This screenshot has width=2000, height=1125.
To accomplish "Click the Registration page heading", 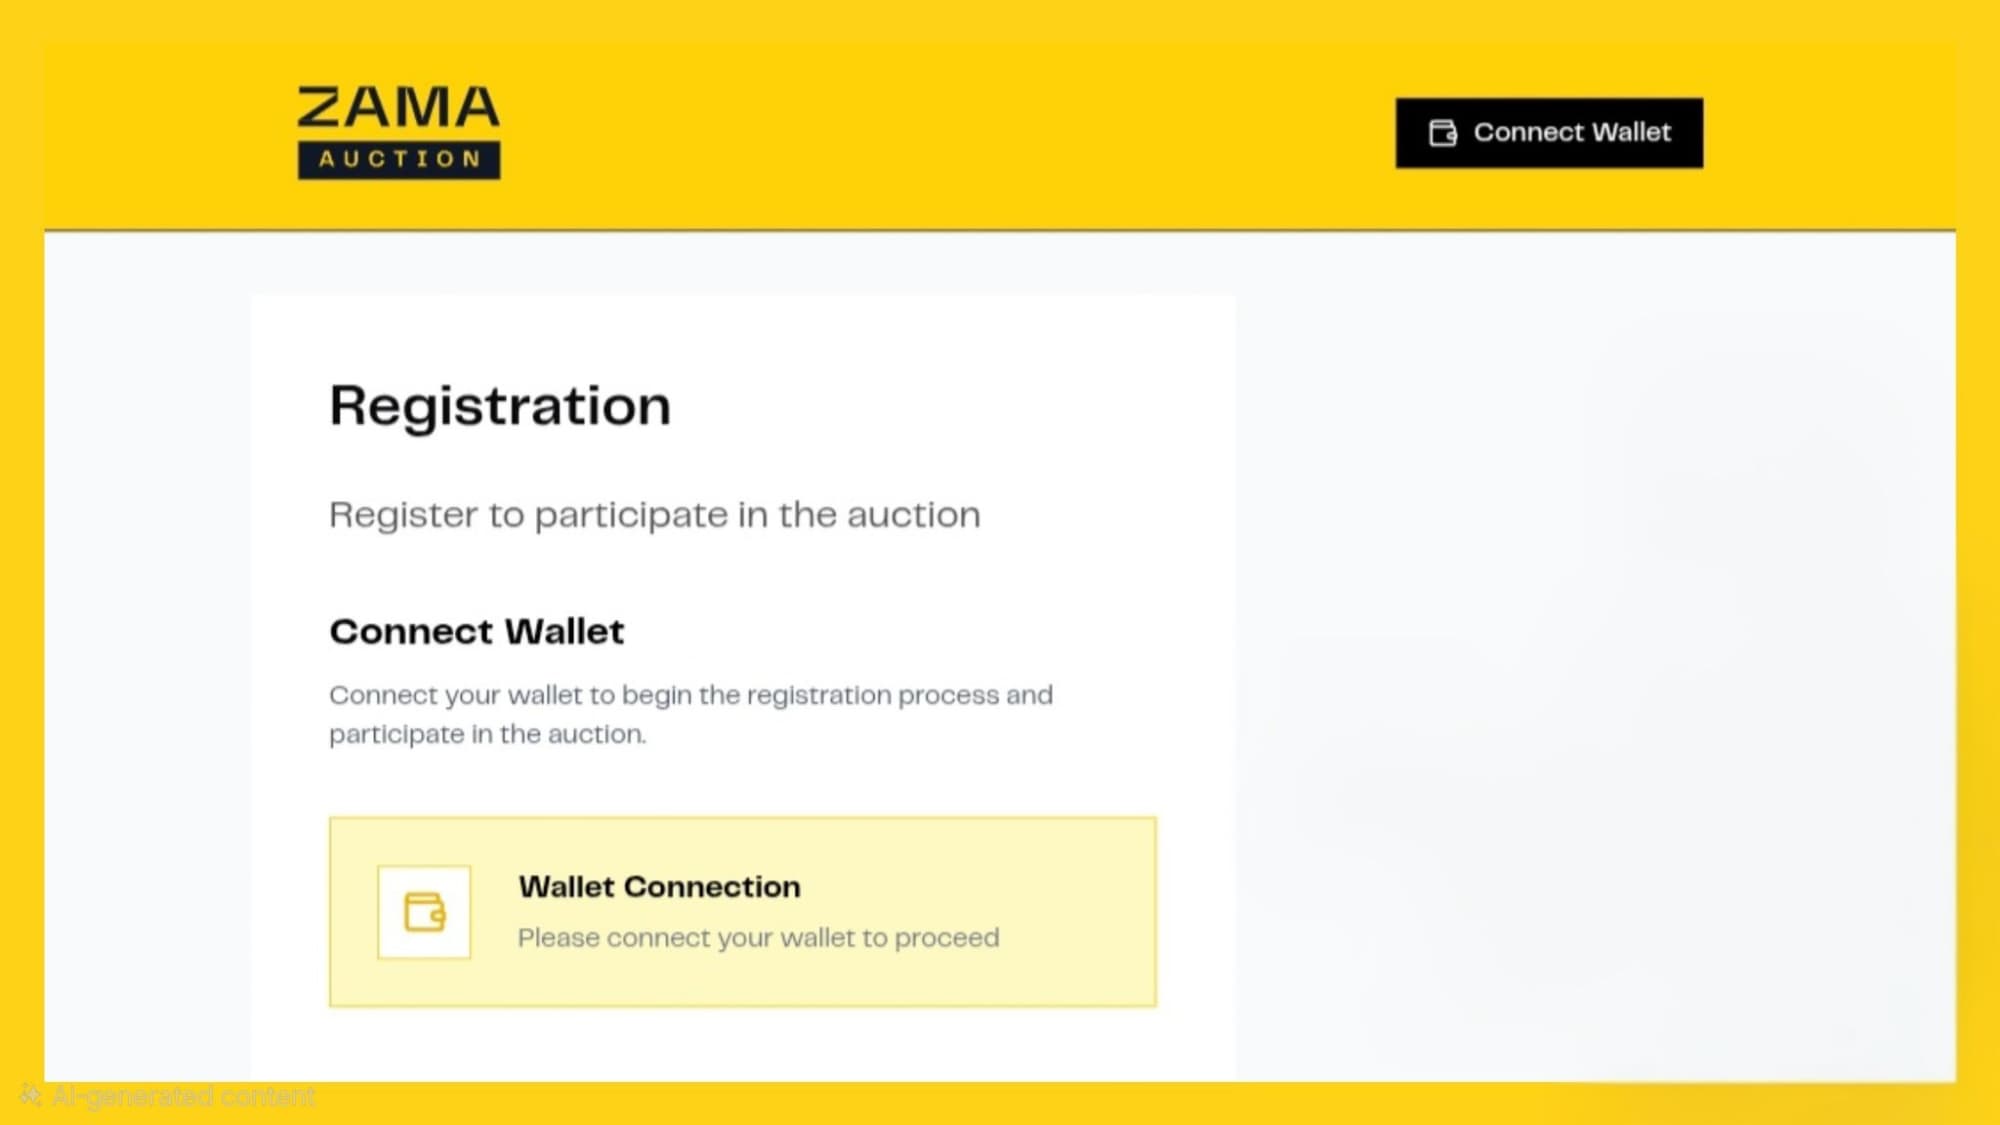I will [x=500, y=406].
